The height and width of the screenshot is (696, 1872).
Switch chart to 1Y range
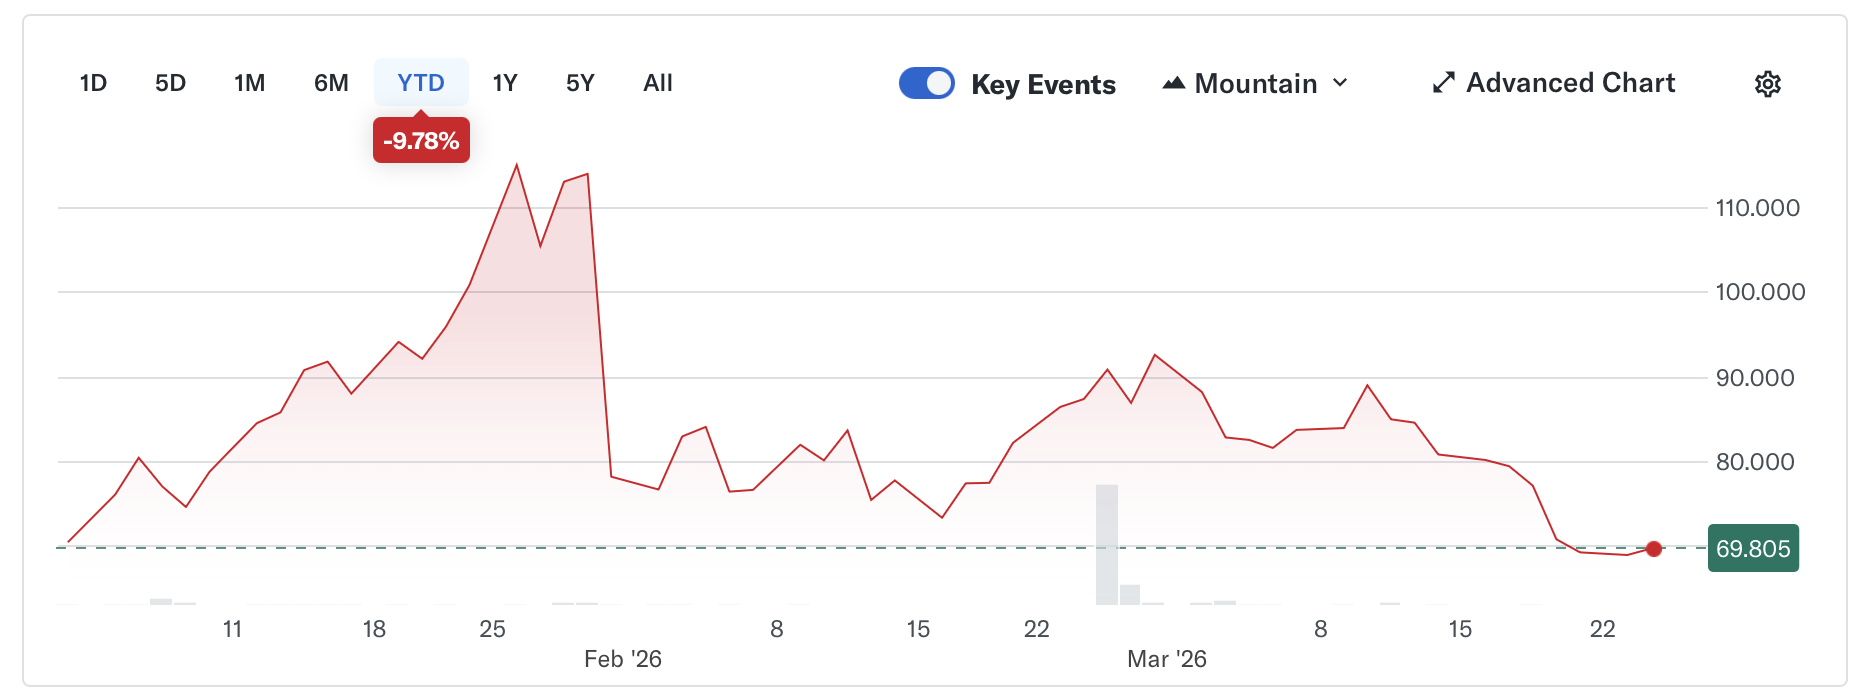[505, 83]
